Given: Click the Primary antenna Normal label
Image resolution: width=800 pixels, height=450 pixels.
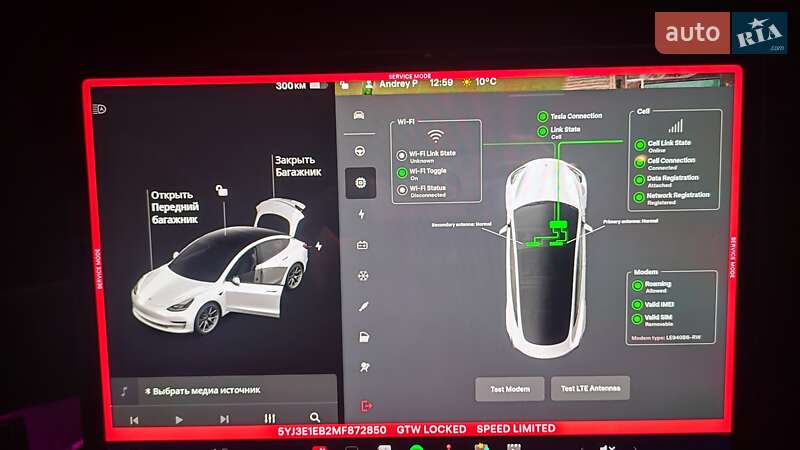Looking at the screenshot, I should click(631, 221).
